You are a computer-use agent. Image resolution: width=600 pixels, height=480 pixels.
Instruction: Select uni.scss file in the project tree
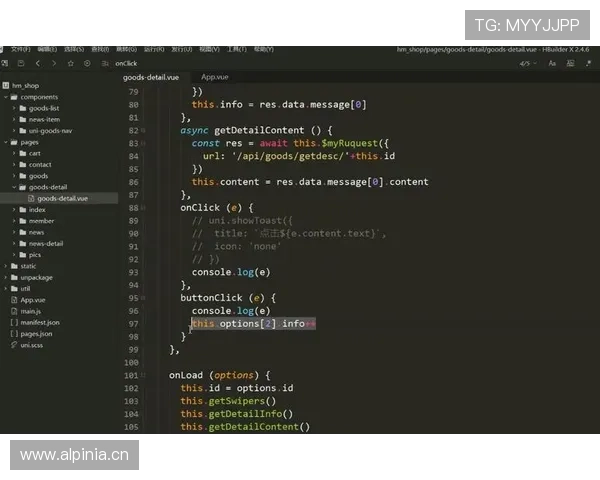(32, 344)
